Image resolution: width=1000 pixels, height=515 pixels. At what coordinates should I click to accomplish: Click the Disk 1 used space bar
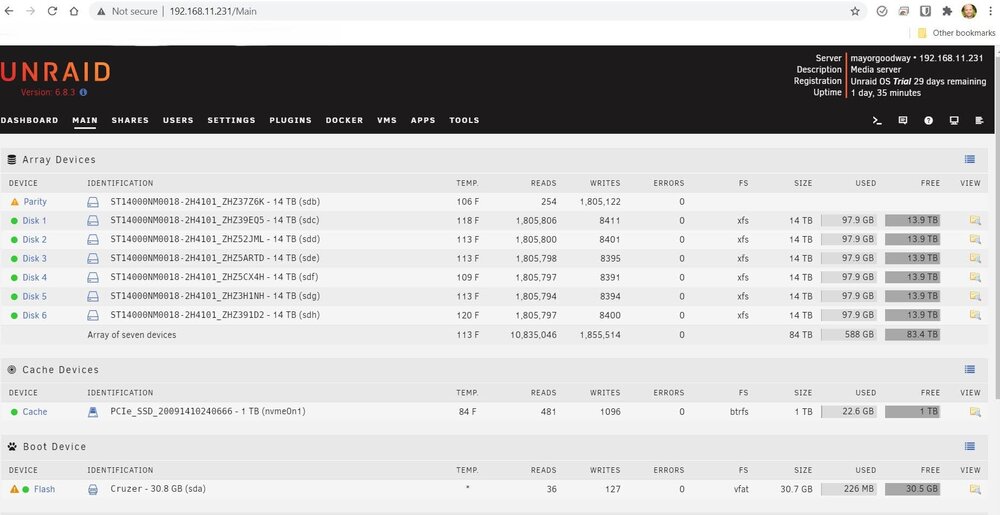click(x=849, y=220)
